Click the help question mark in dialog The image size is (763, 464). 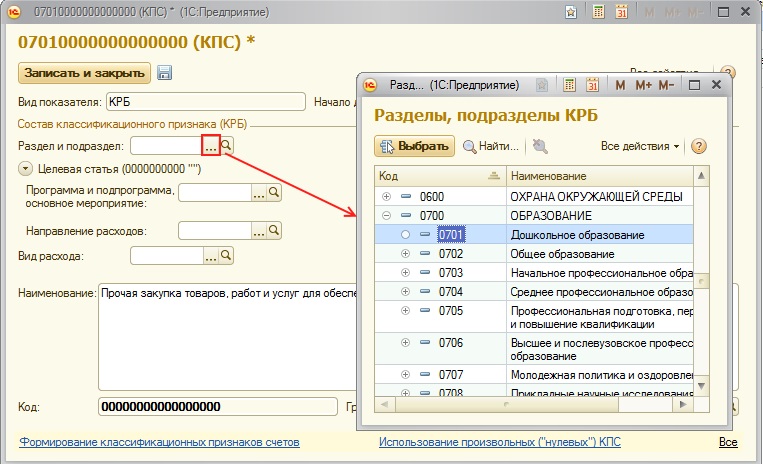click(x=698, y=146)
